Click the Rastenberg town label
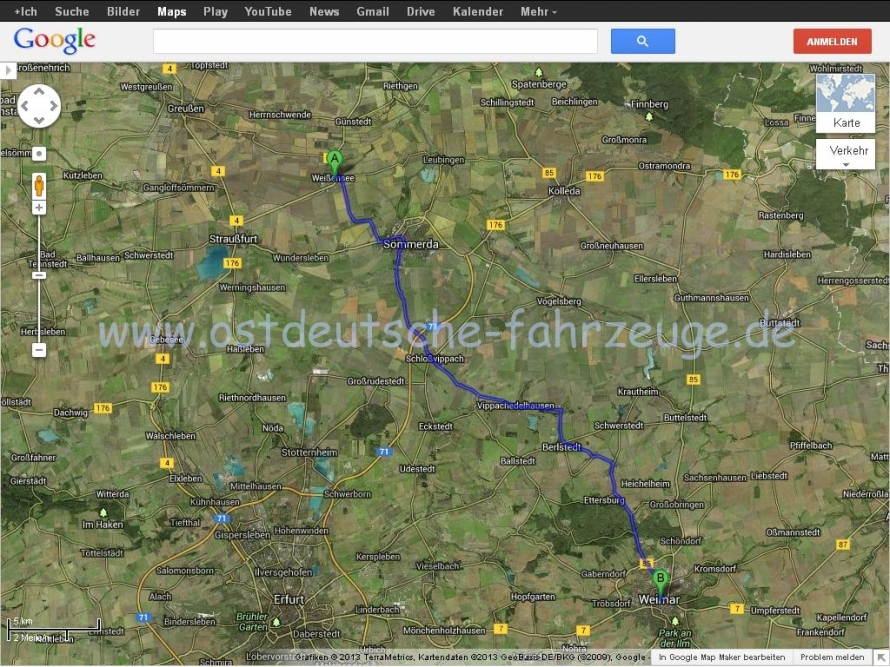 click(x=781, y=216)
